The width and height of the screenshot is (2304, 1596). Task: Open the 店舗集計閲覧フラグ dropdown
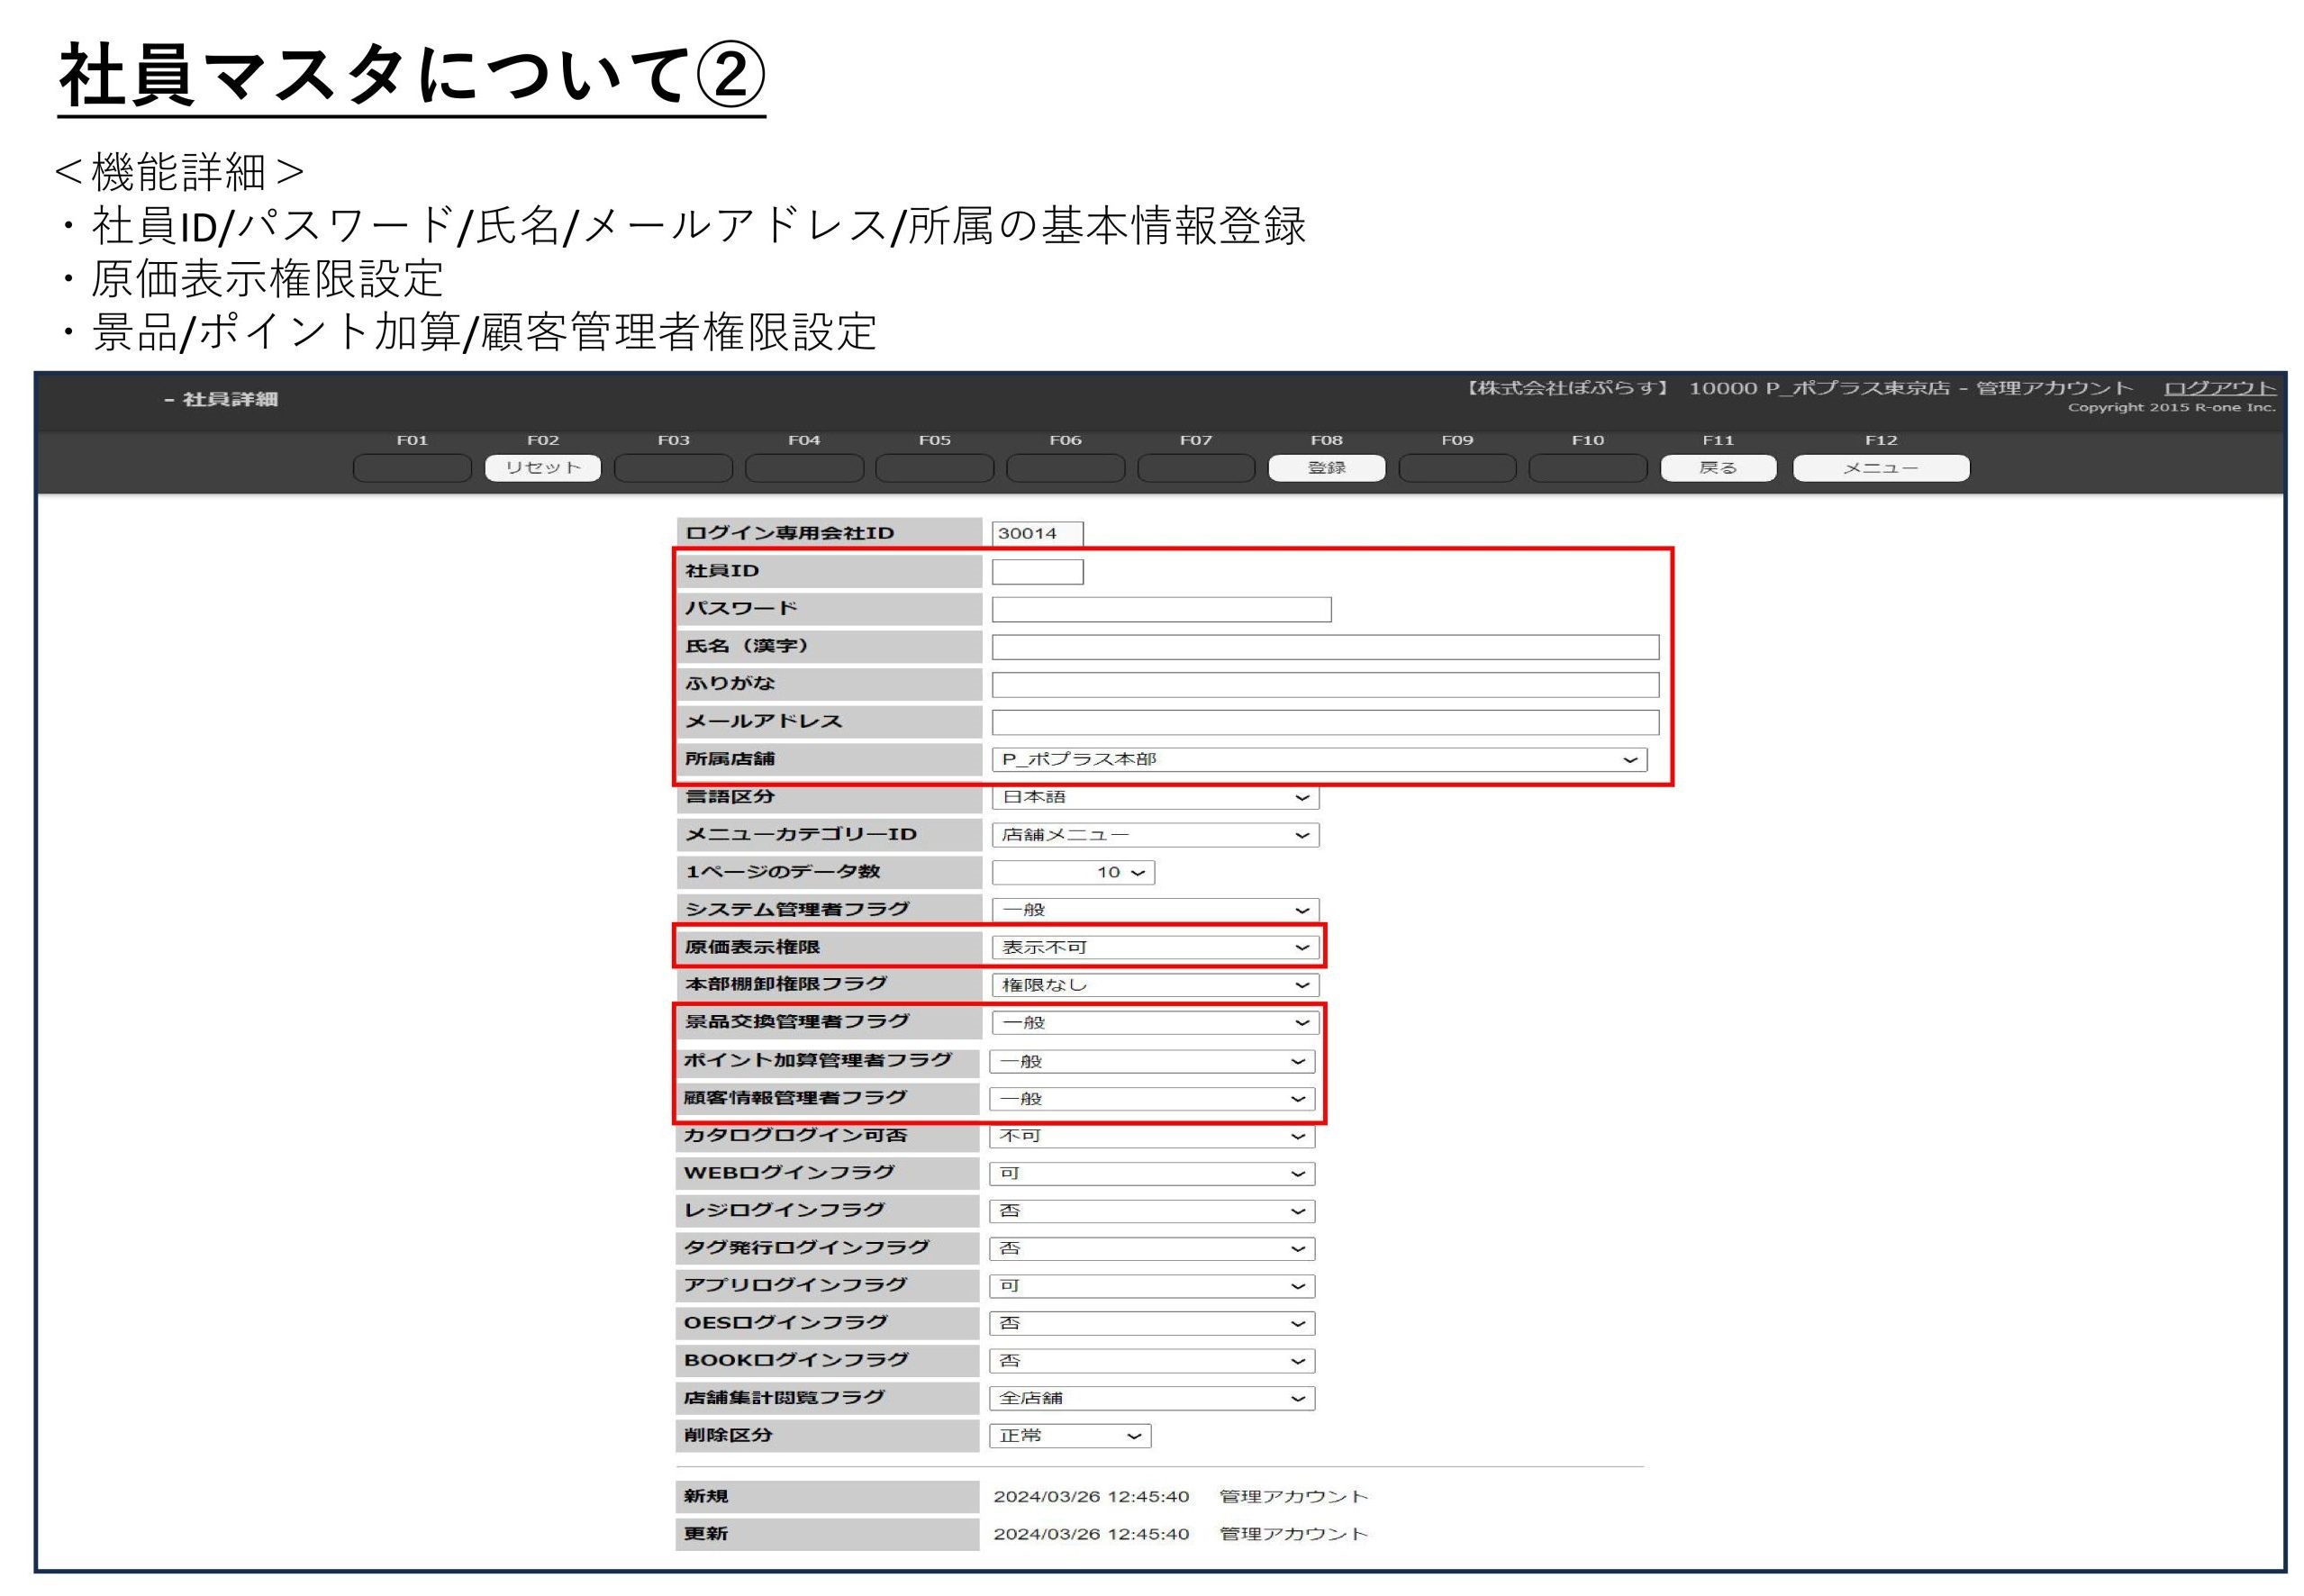click(1151, 1398)
